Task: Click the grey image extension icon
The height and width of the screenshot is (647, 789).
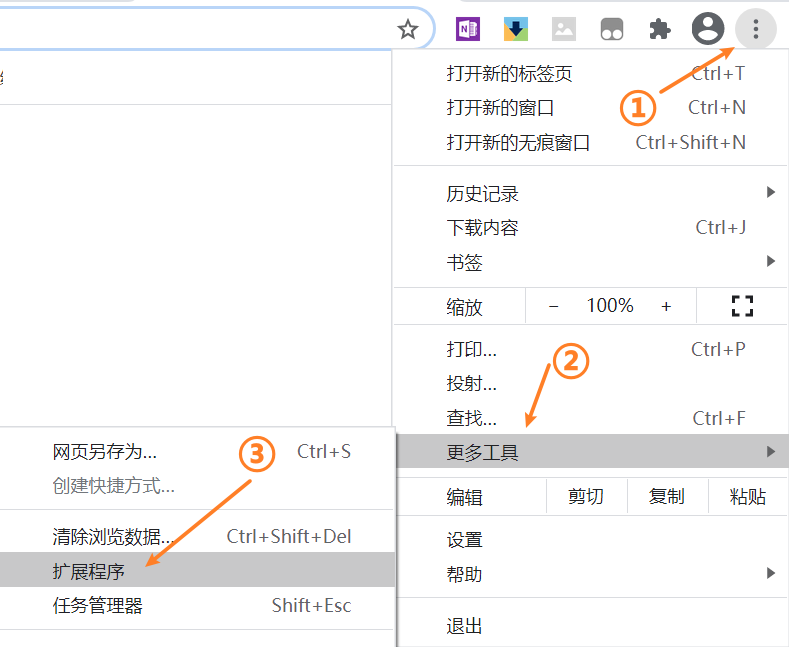Action: [564, 29]
